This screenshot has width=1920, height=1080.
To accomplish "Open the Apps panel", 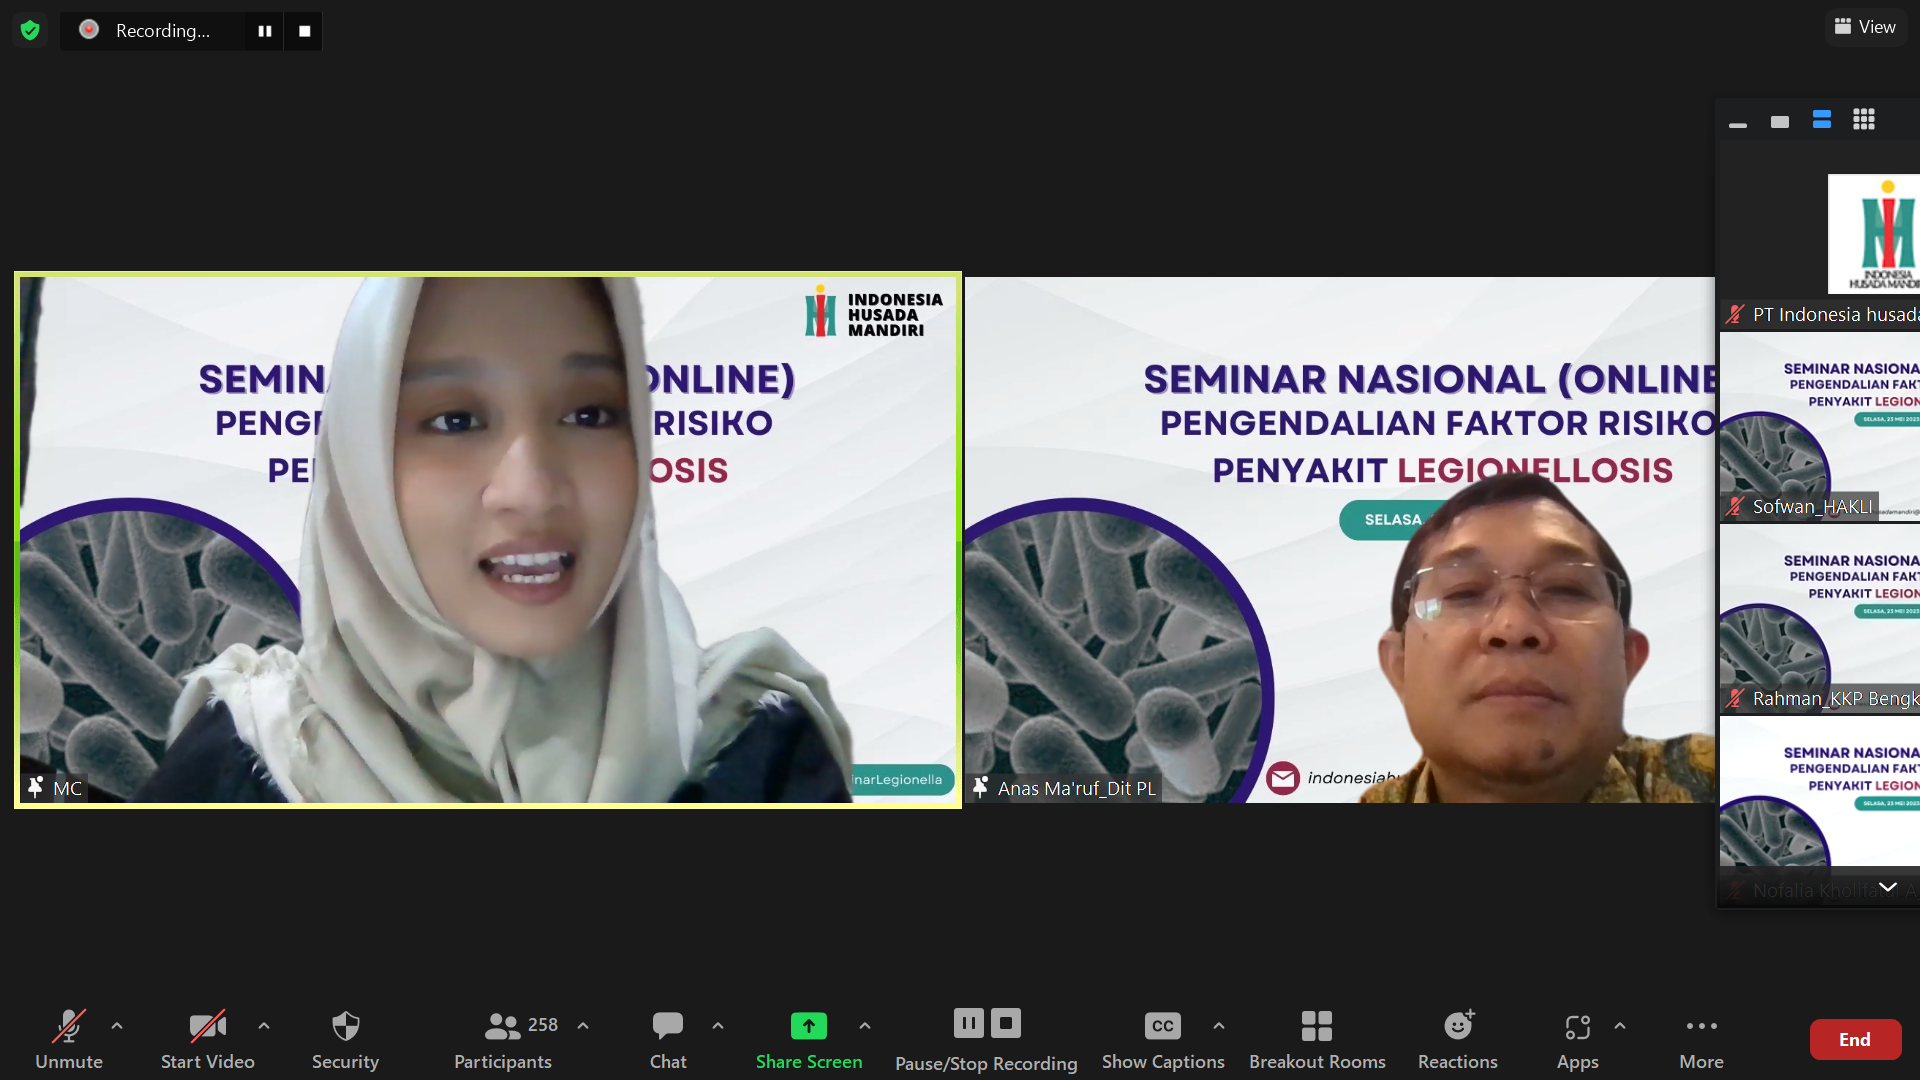I will pos(1577,1040).
